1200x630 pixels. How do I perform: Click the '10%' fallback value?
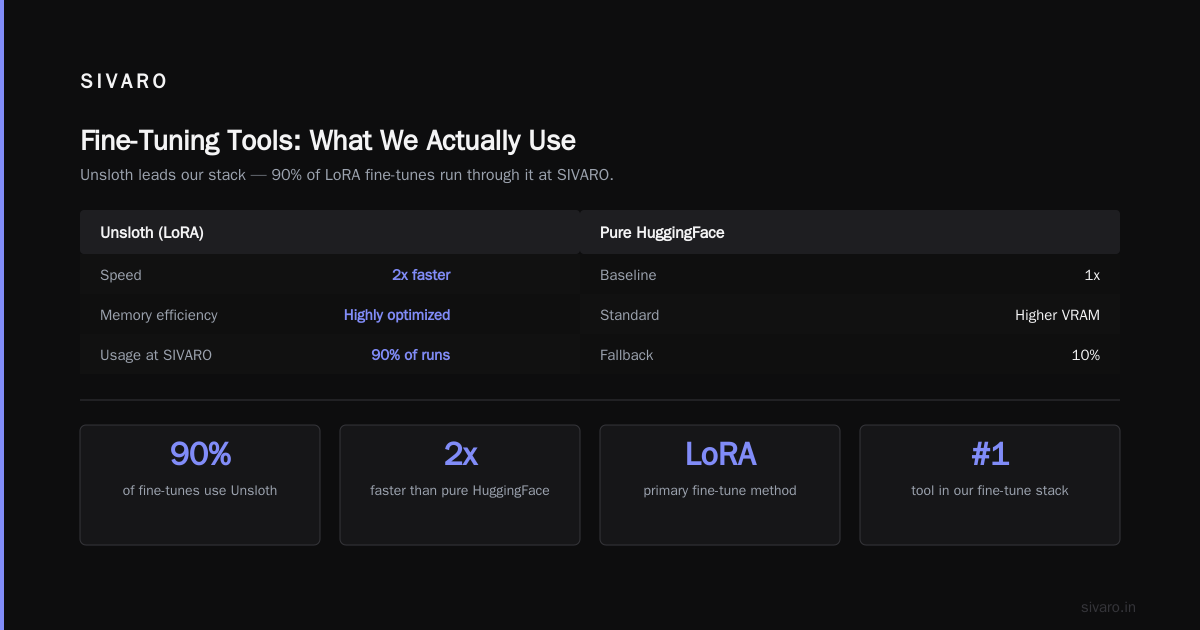point(1086,355)
